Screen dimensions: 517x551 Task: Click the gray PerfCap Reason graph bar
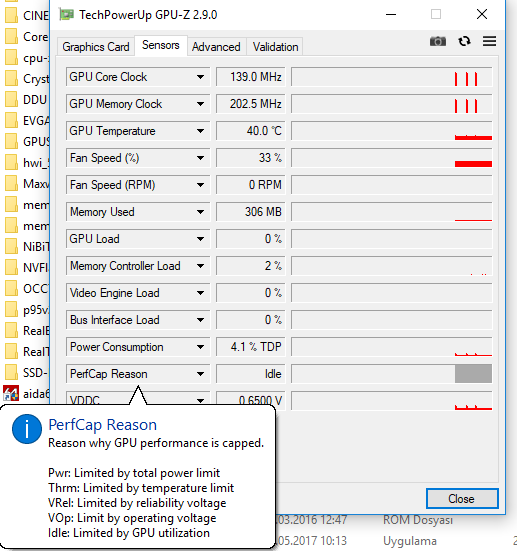click(473, 374)
